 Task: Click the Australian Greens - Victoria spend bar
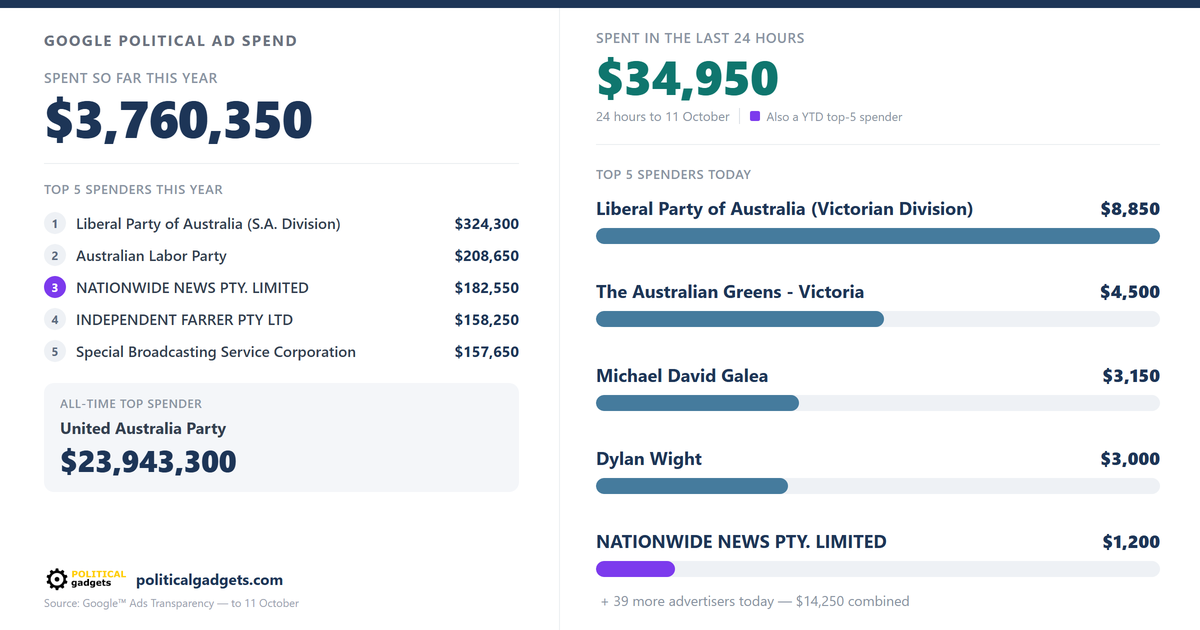(x=740, y=319)
